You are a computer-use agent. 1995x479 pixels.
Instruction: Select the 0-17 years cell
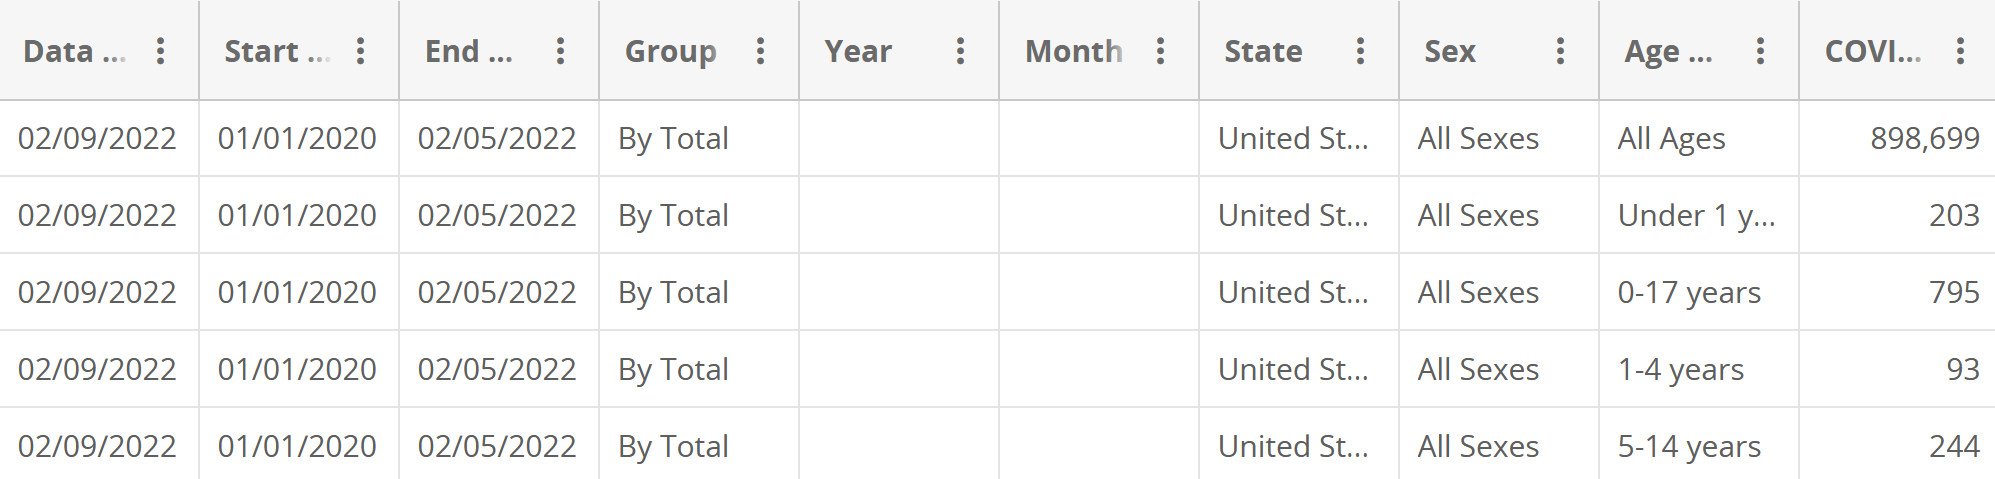[x=1689, y=292]
